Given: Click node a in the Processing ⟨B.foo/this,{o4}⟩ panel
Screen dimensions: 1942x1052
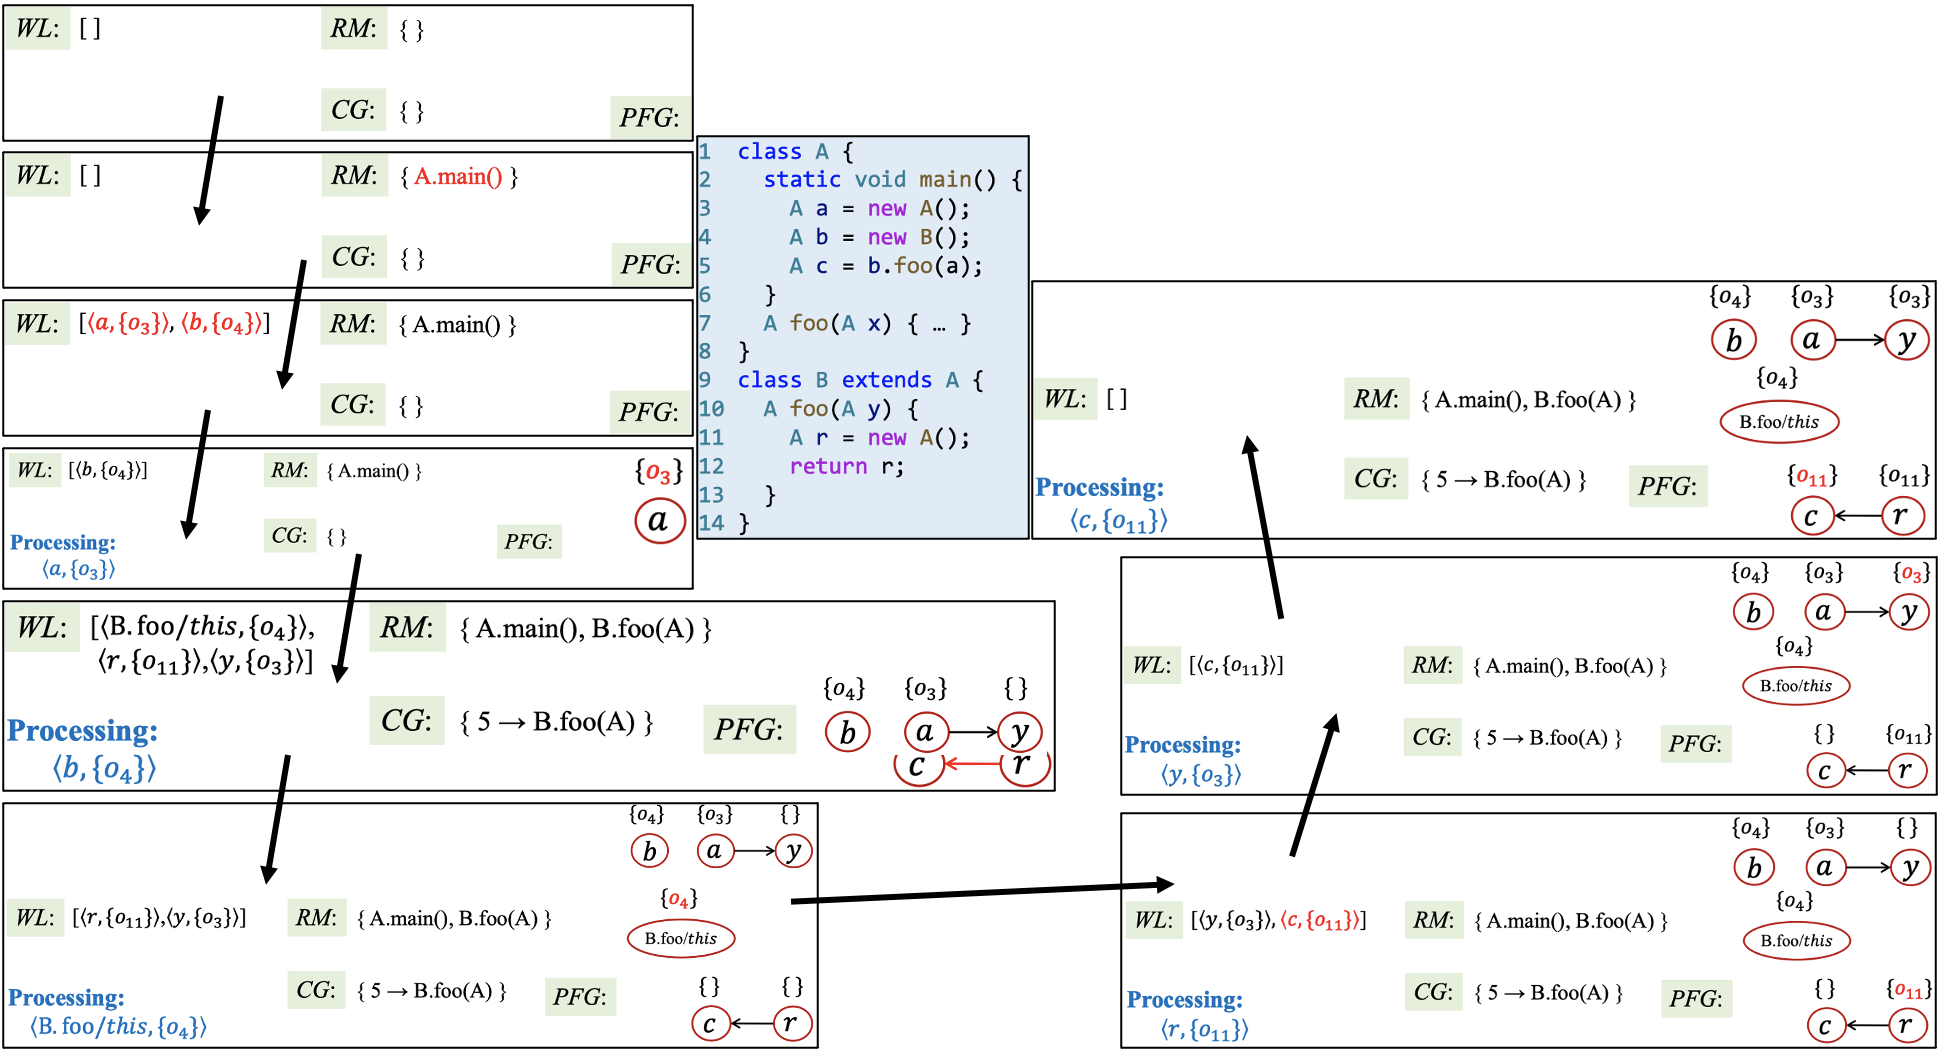Looking at the screenshot, I should coord(714,851).
